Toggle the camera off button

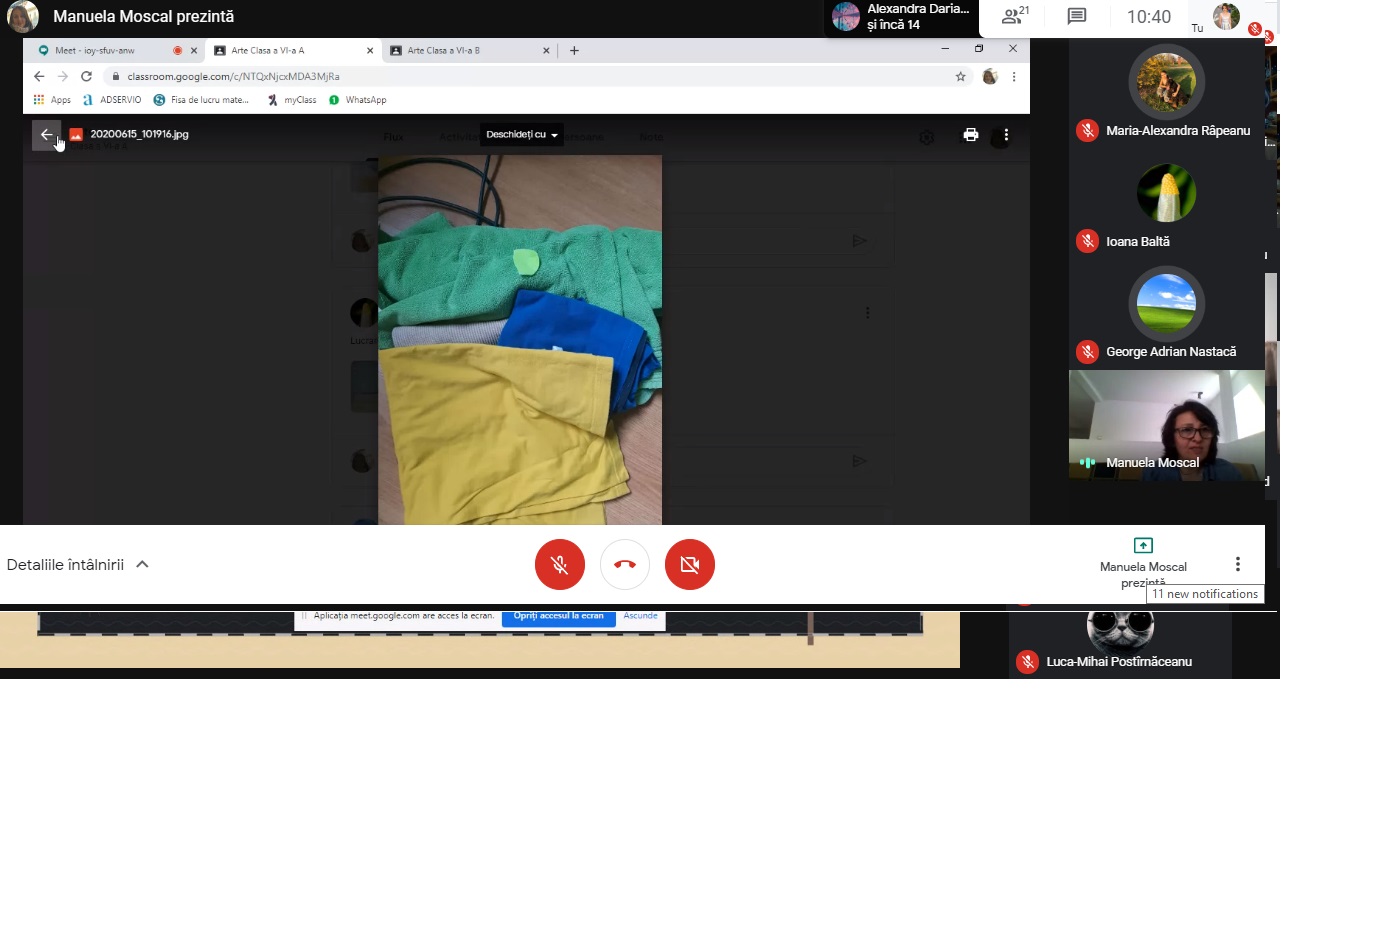click(690, 565)
